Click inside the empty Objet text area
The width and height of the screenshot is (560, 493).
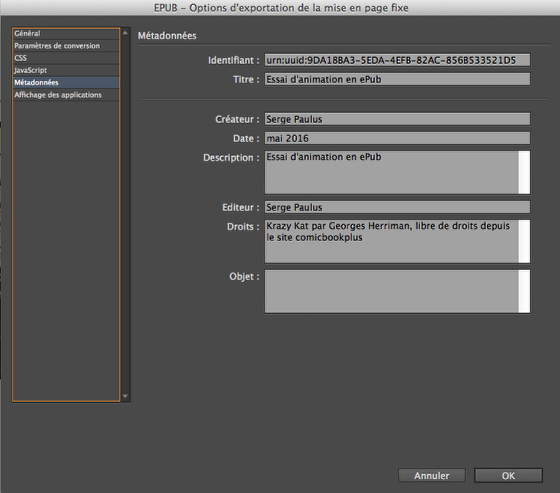(392, 292)
